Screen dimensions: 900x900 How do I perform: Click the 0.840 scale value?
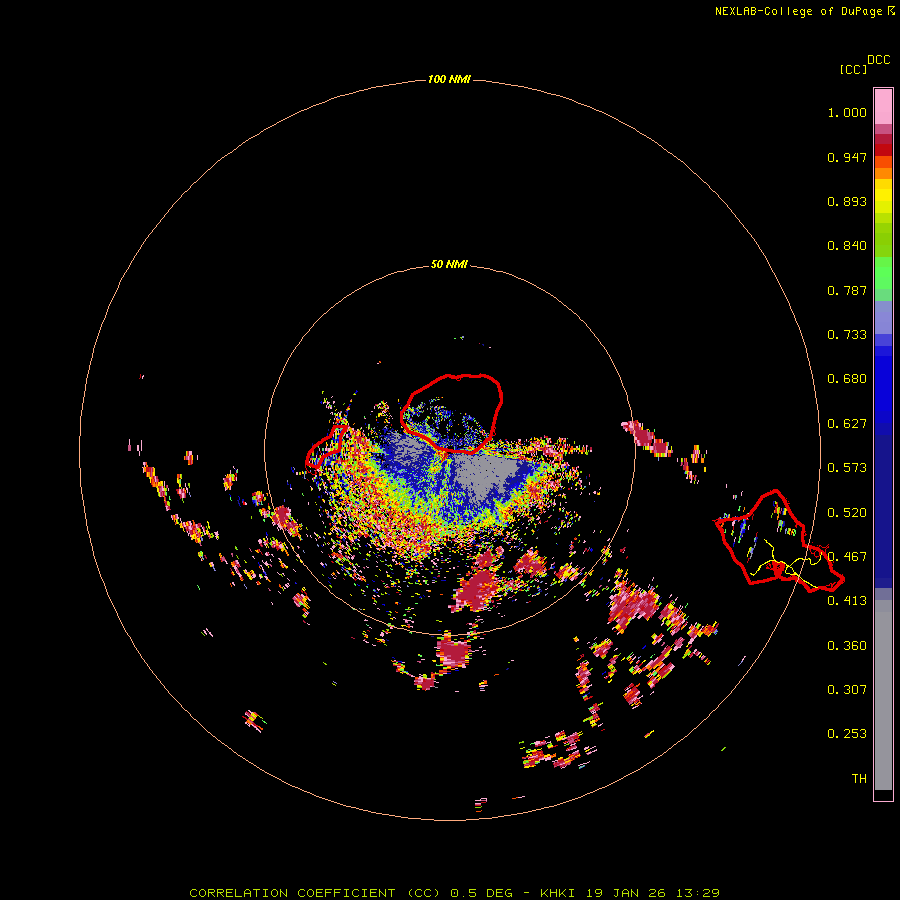[x=847, y=246]
